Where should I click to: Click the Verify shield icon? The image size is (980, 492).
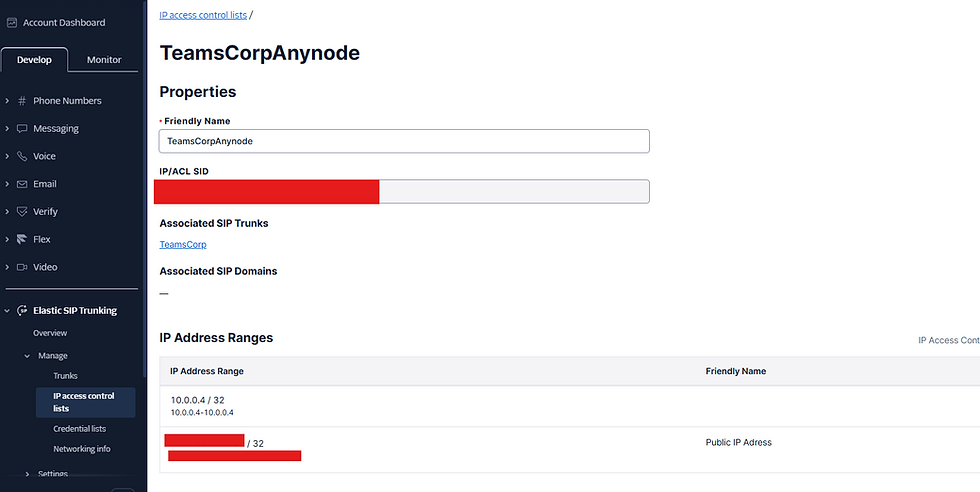click(22, 212)
